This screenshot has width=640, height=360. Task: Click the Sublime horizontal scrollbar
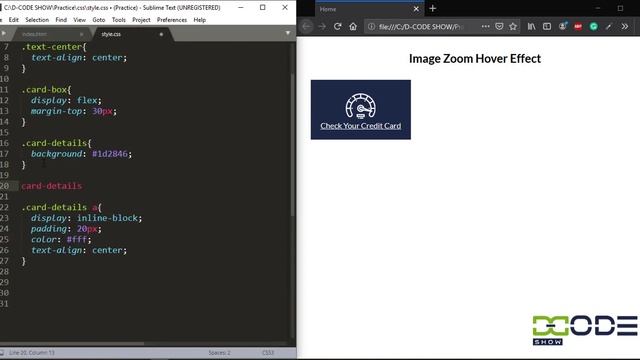pos(72,344)
